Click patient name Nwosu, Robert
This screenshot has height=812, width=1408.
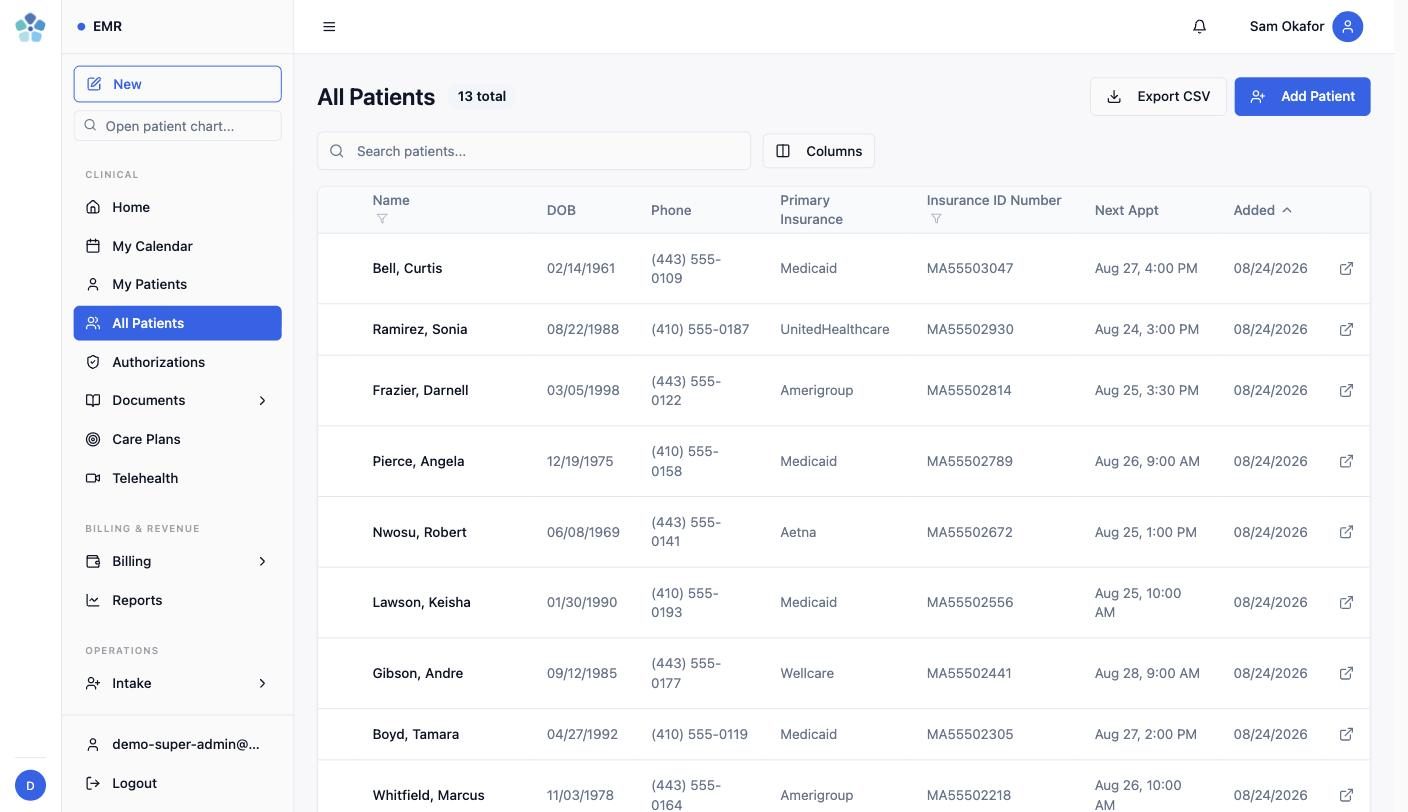click(x=419, y=532)
